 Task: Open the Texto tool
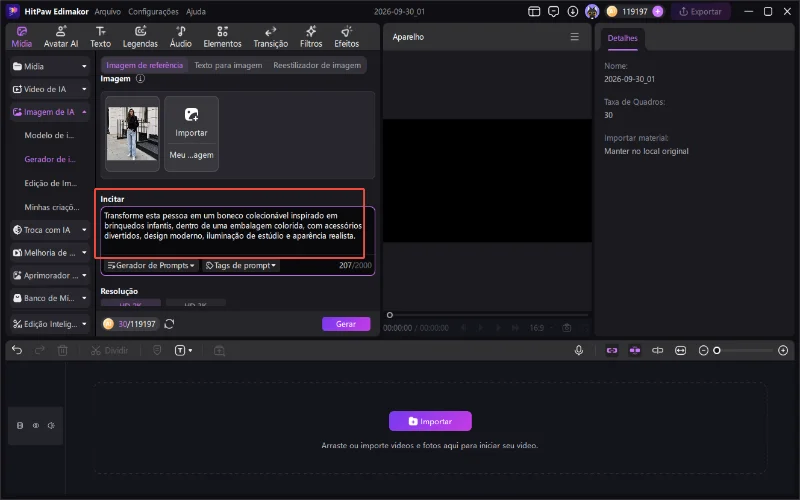(101, 37)
